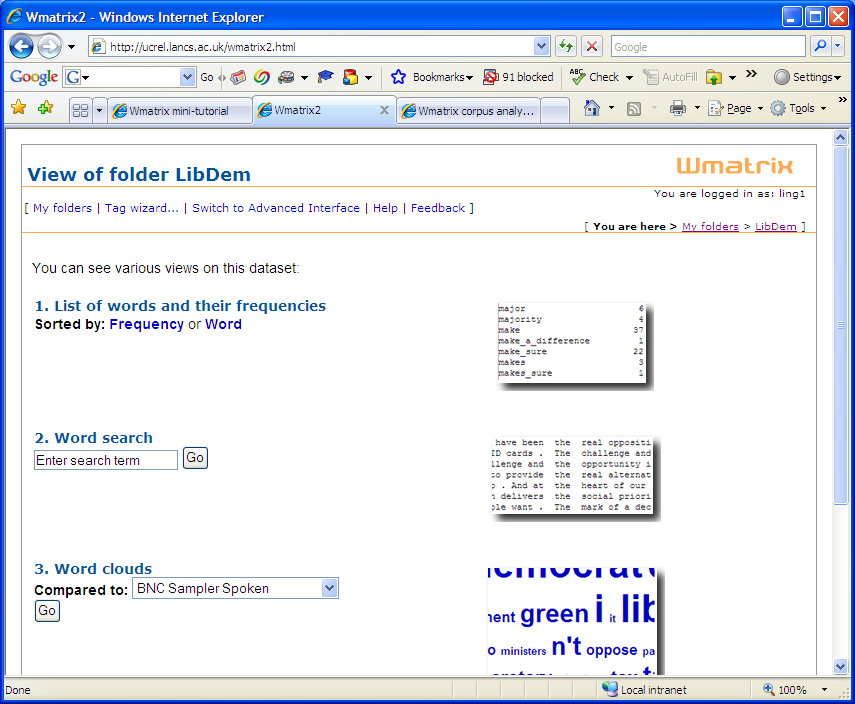Open the Favorites Center star
Viewport: 855px width, 704px height.
[x=18, y=108]
